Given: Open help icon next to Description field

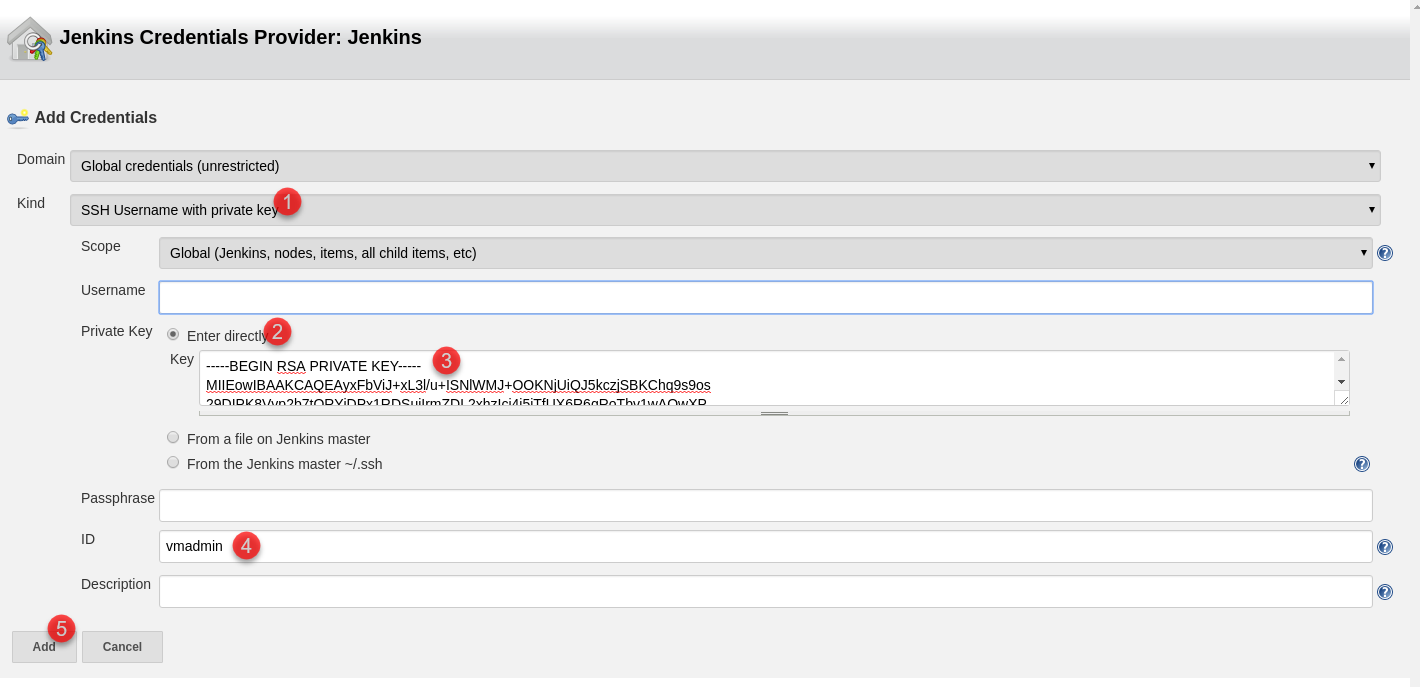Looking at the screenshot, I should 1385,592.
